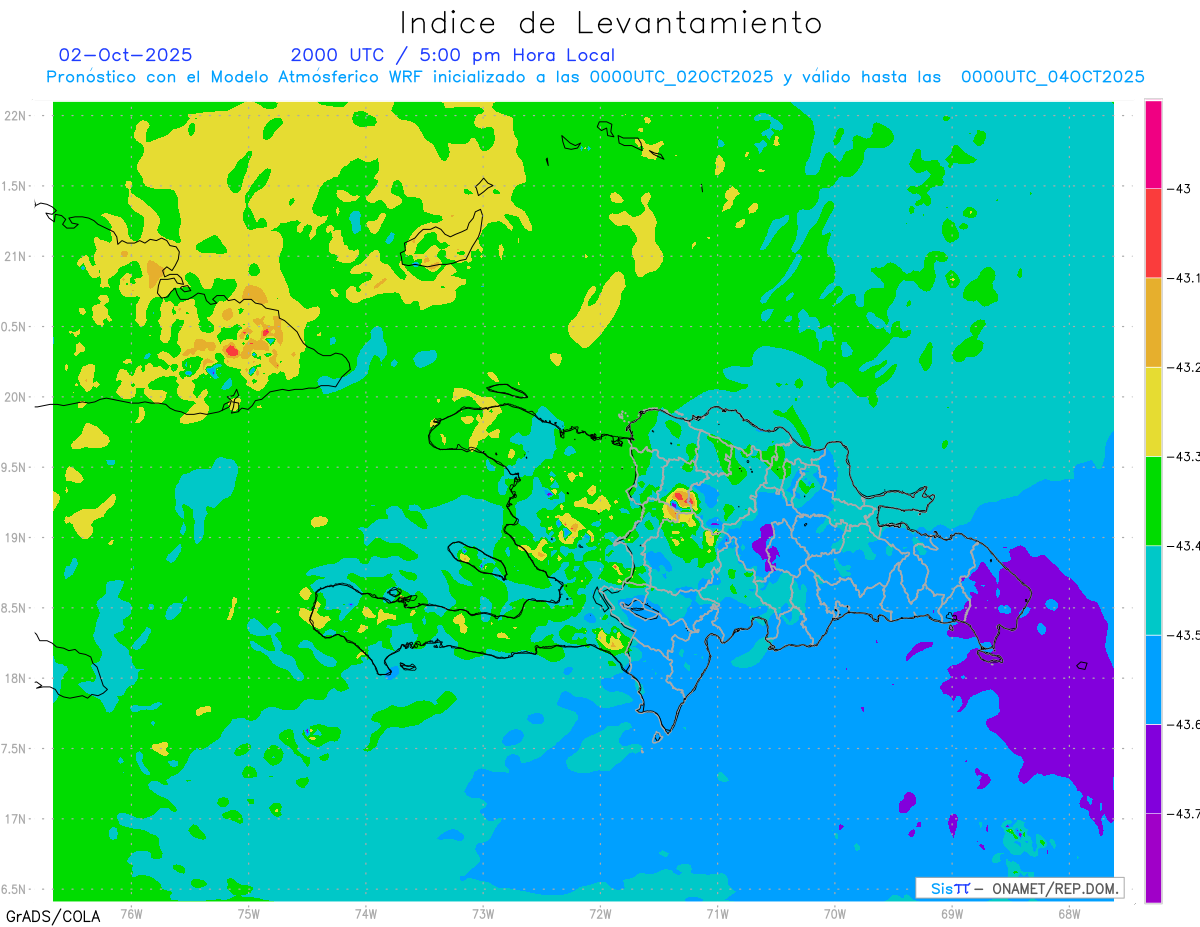Pick the orange segment in the color scale
This screenshot has width=1200, height=927.
point(1153,322)
